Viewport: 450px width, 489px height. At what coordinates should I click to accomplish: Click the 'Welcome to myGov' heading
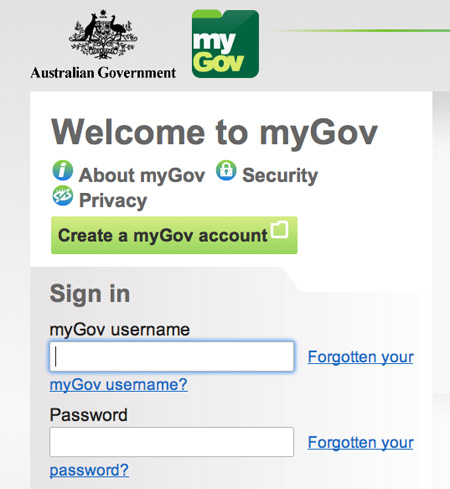click(214, 133)
